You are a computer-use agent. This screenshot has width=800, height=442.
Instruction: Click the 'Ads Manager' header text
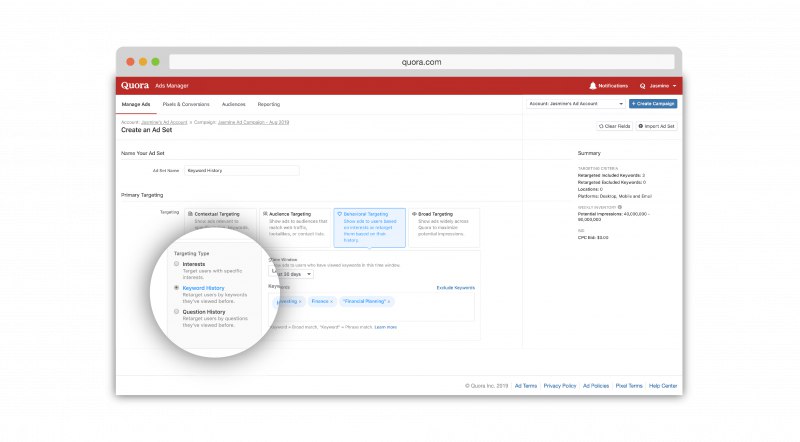pyautogui.click(x=172, y=86)
